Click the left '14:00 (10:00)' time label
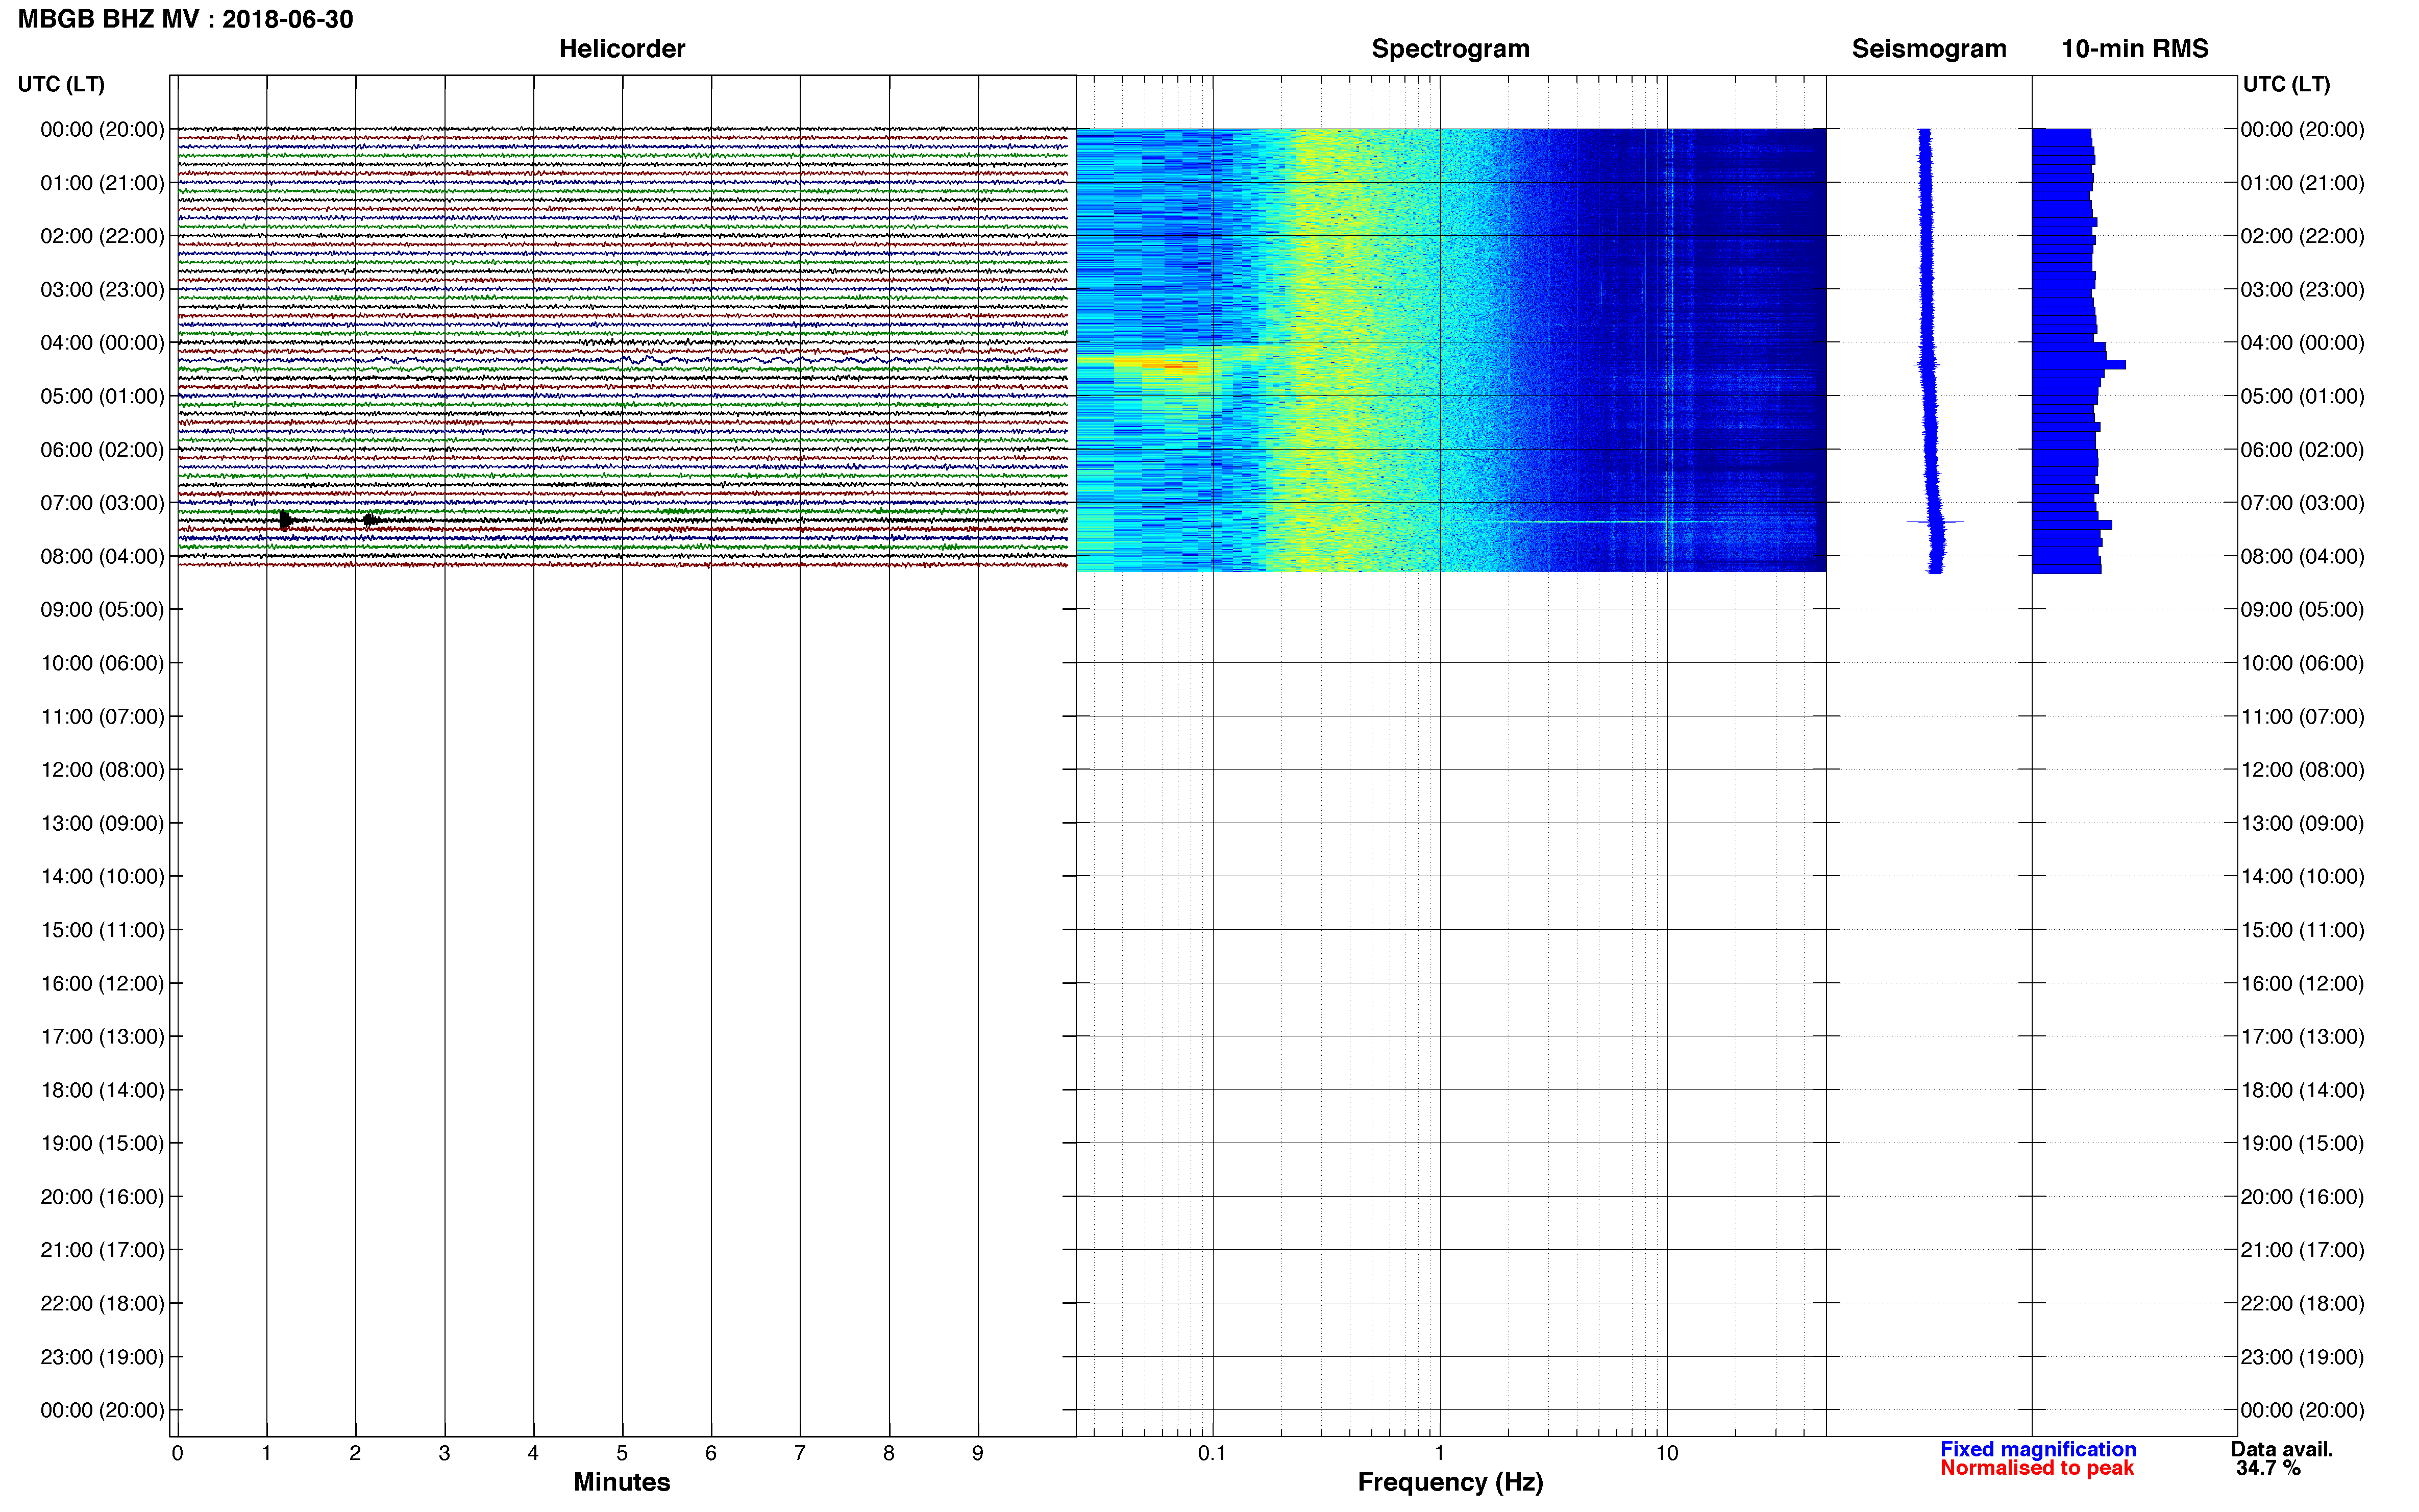Screen dimensions: 2419x1512 tap(102, 876)
